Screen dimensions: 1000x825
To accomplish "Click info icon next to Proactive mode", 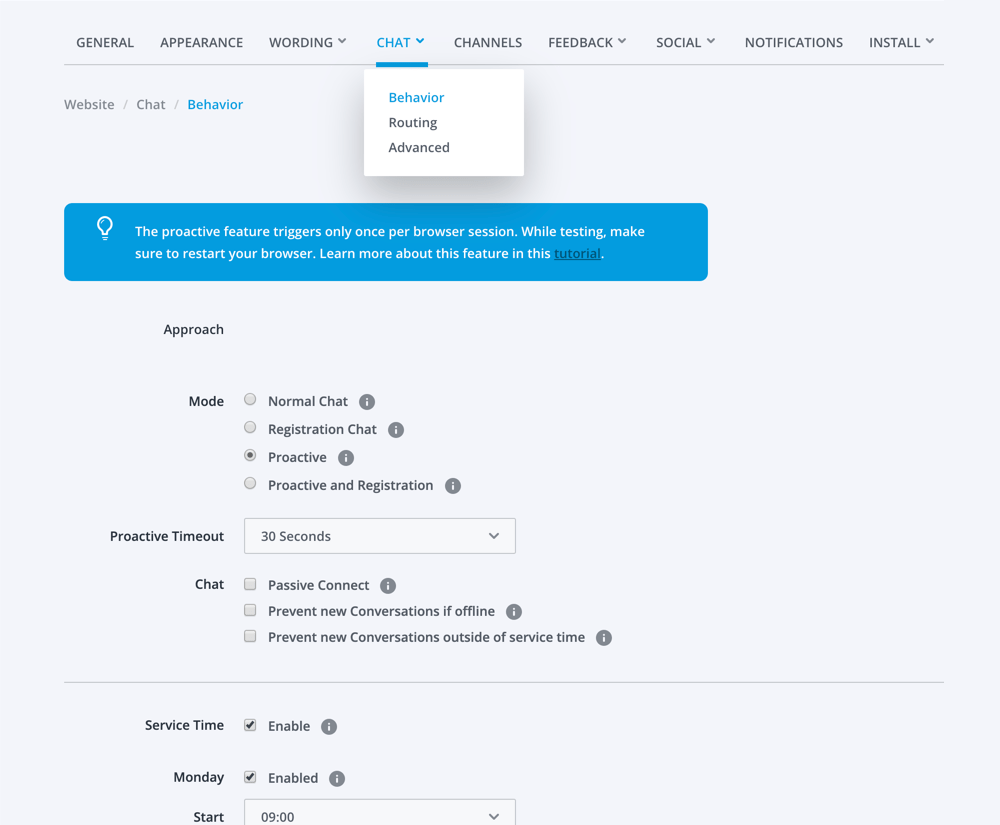I will [346, 458].
